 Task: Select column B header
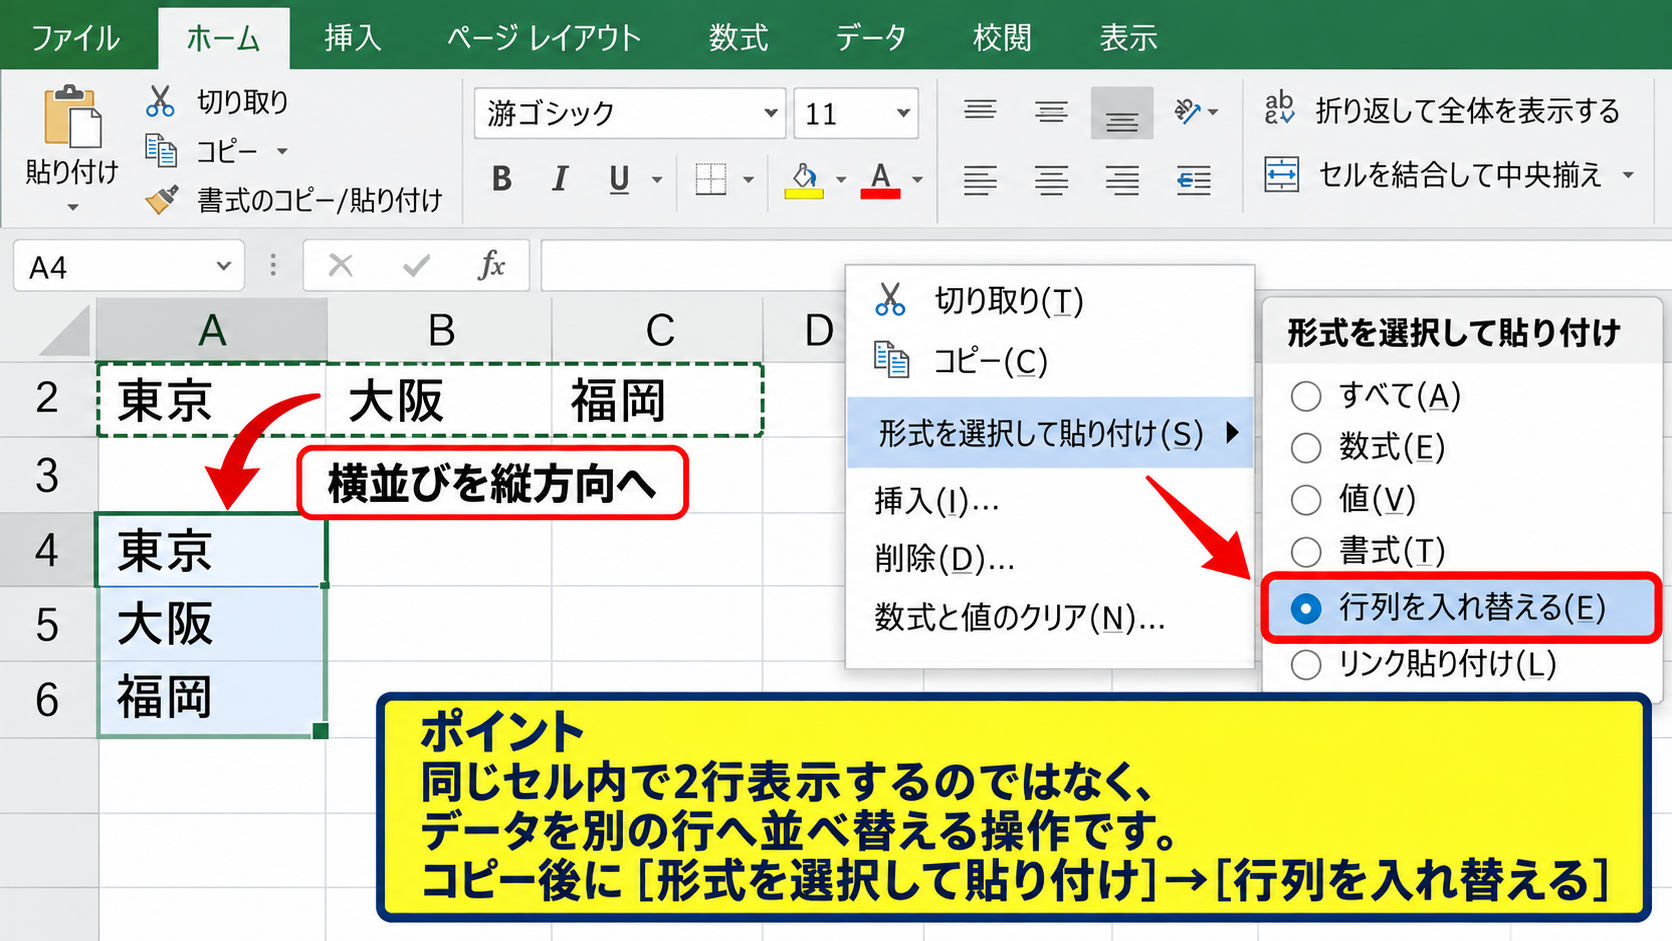tap(440, 330)
